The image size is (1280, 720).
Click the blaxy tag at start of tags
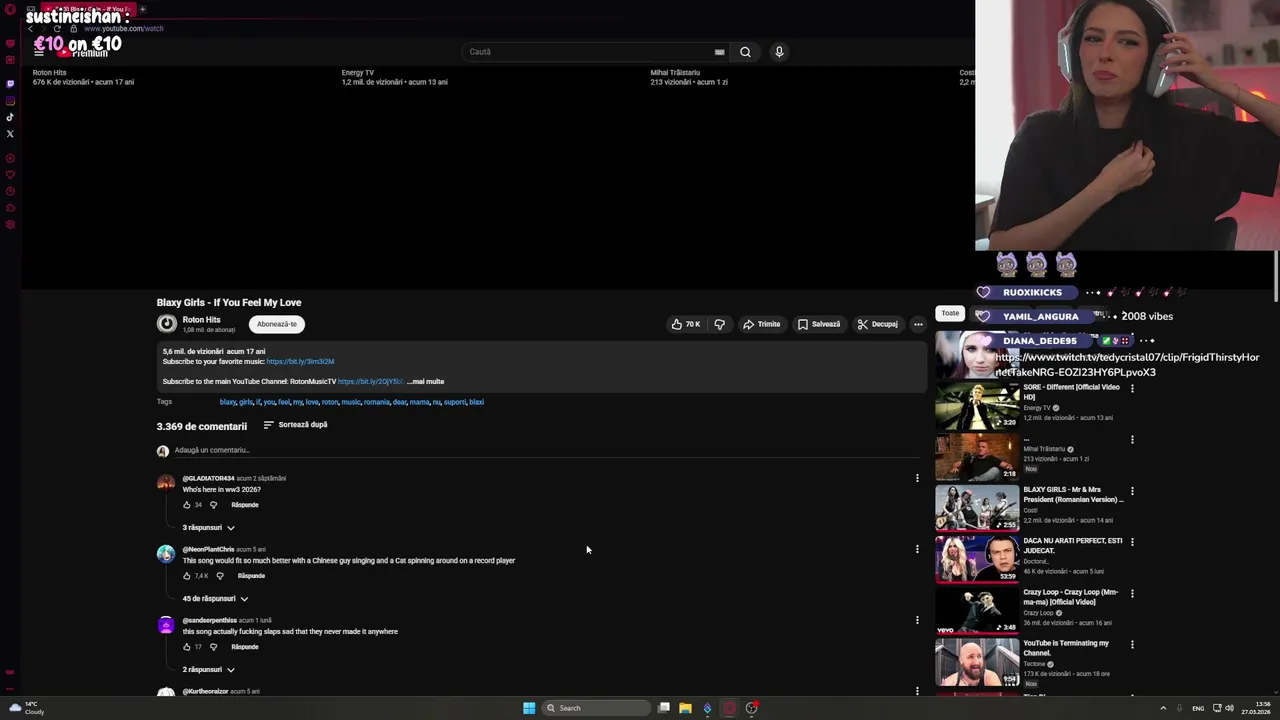click(x=228, y=402)
